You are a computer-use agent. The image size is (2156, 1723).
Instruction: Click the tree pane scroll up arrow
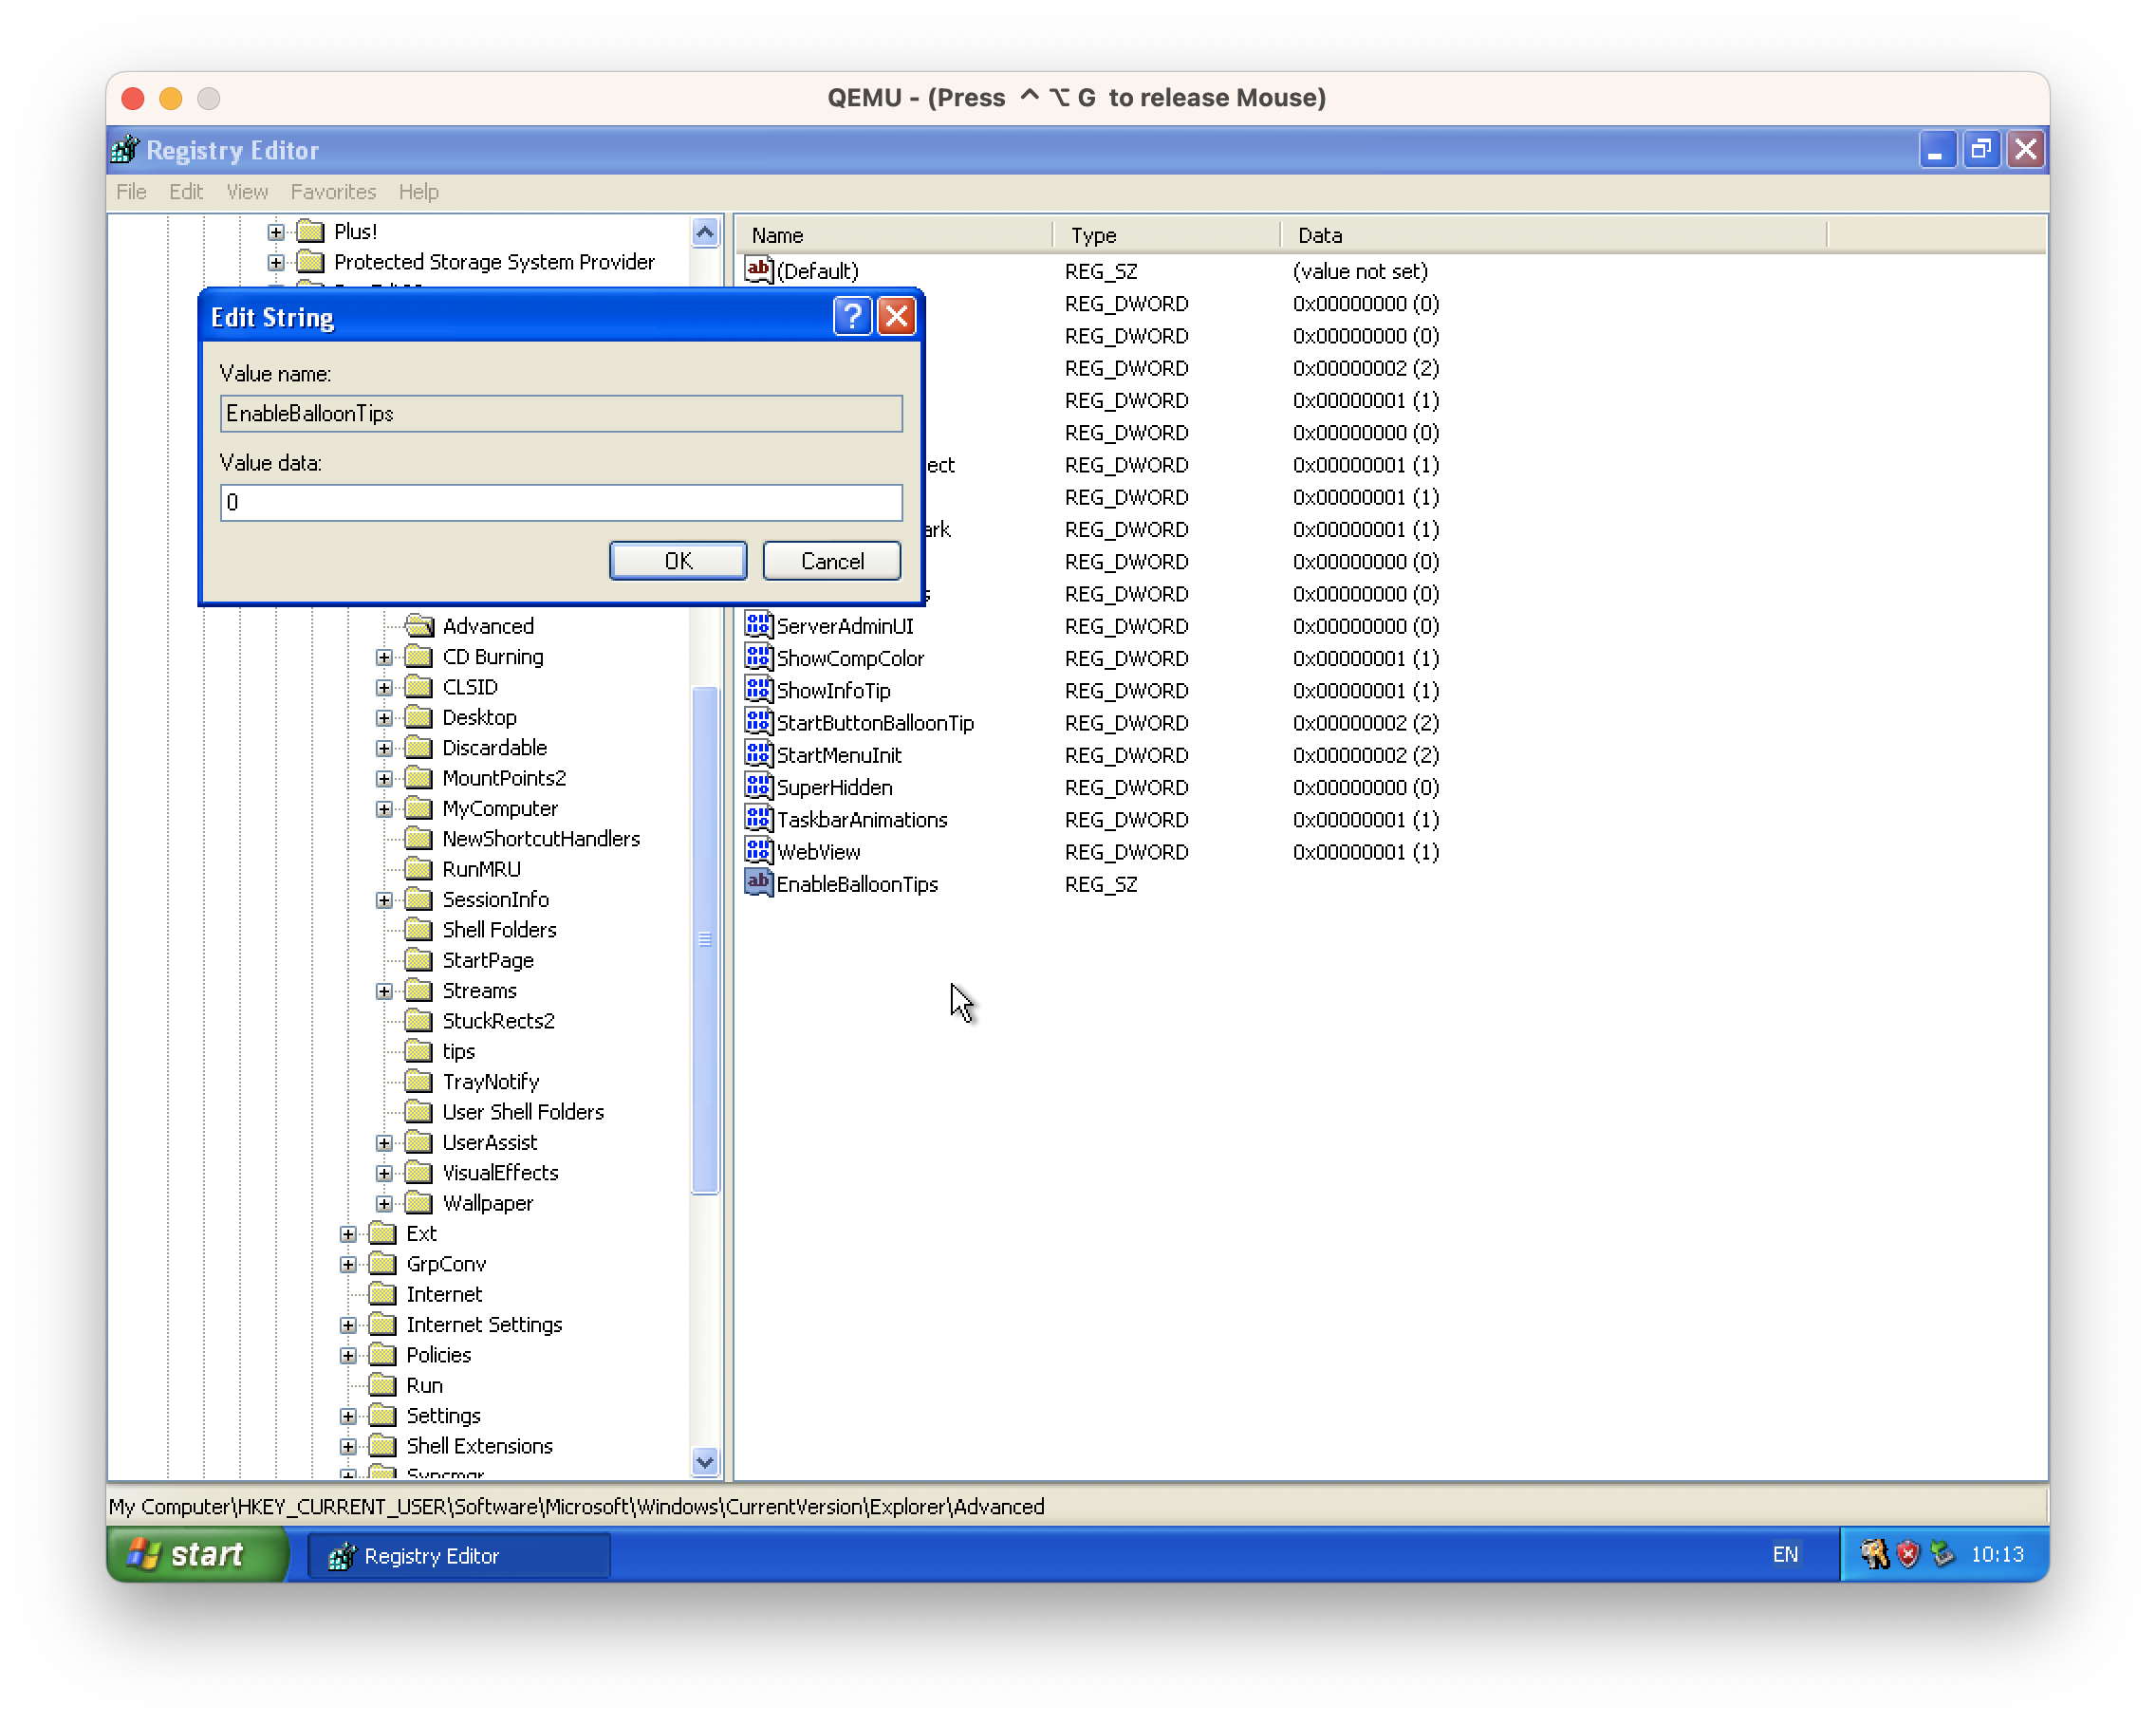pos(705,234)
